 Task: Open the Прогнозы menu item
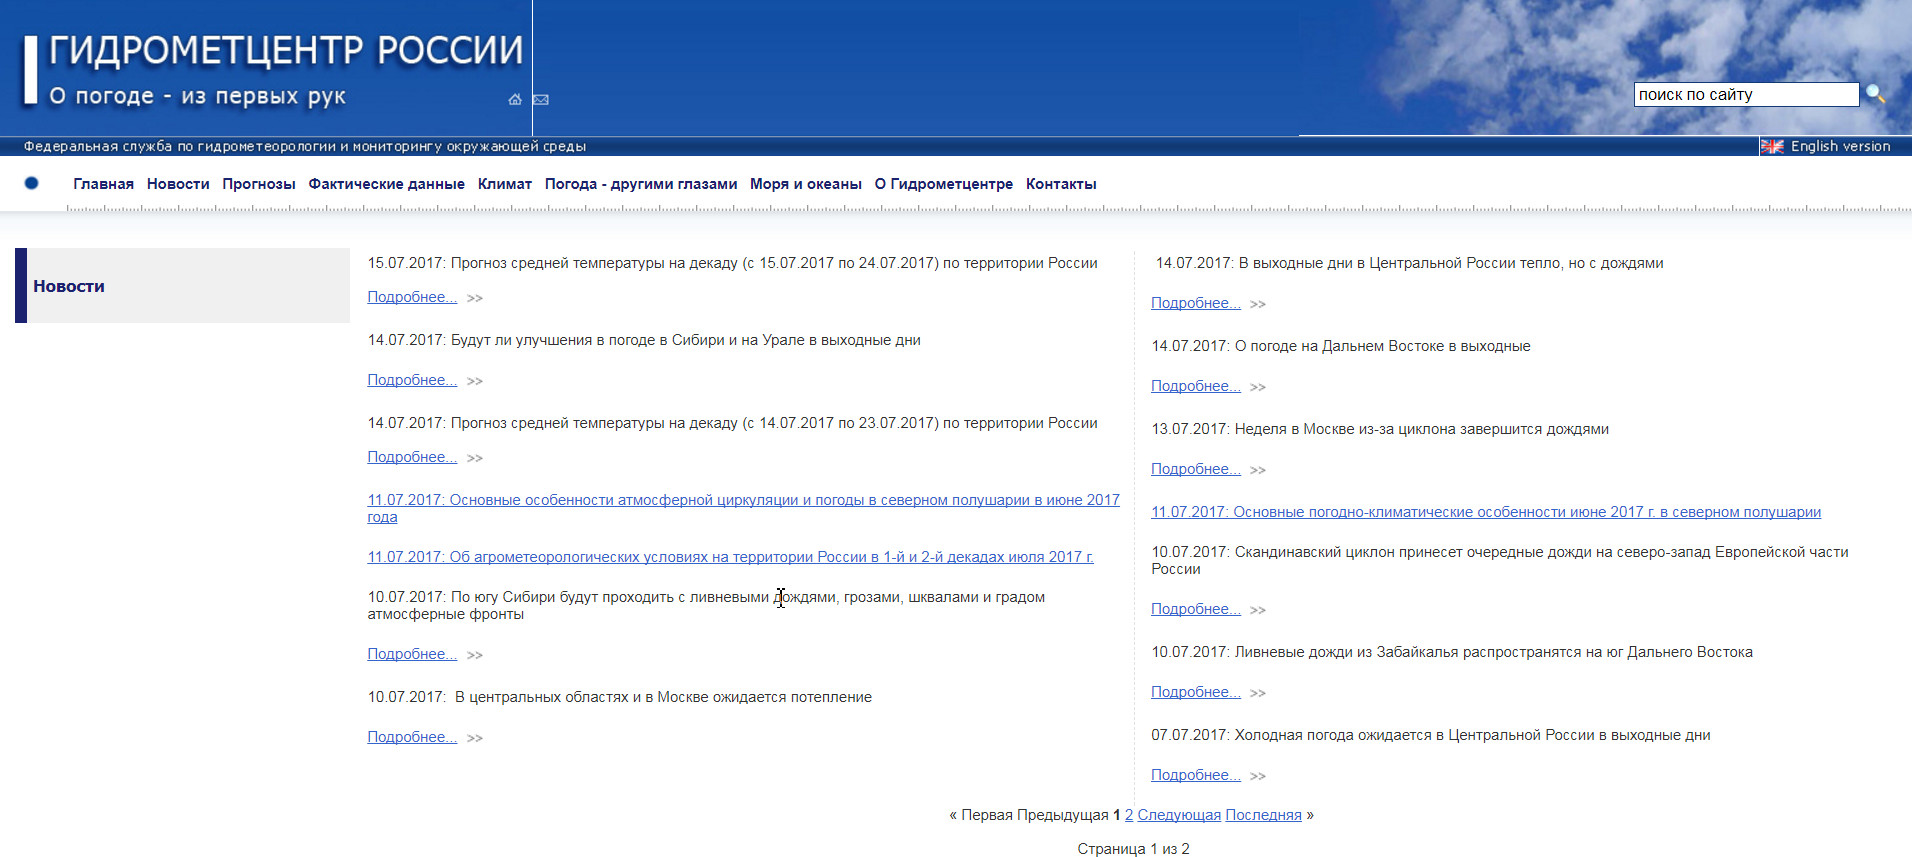pyautogui.click(x=259, y=184)
